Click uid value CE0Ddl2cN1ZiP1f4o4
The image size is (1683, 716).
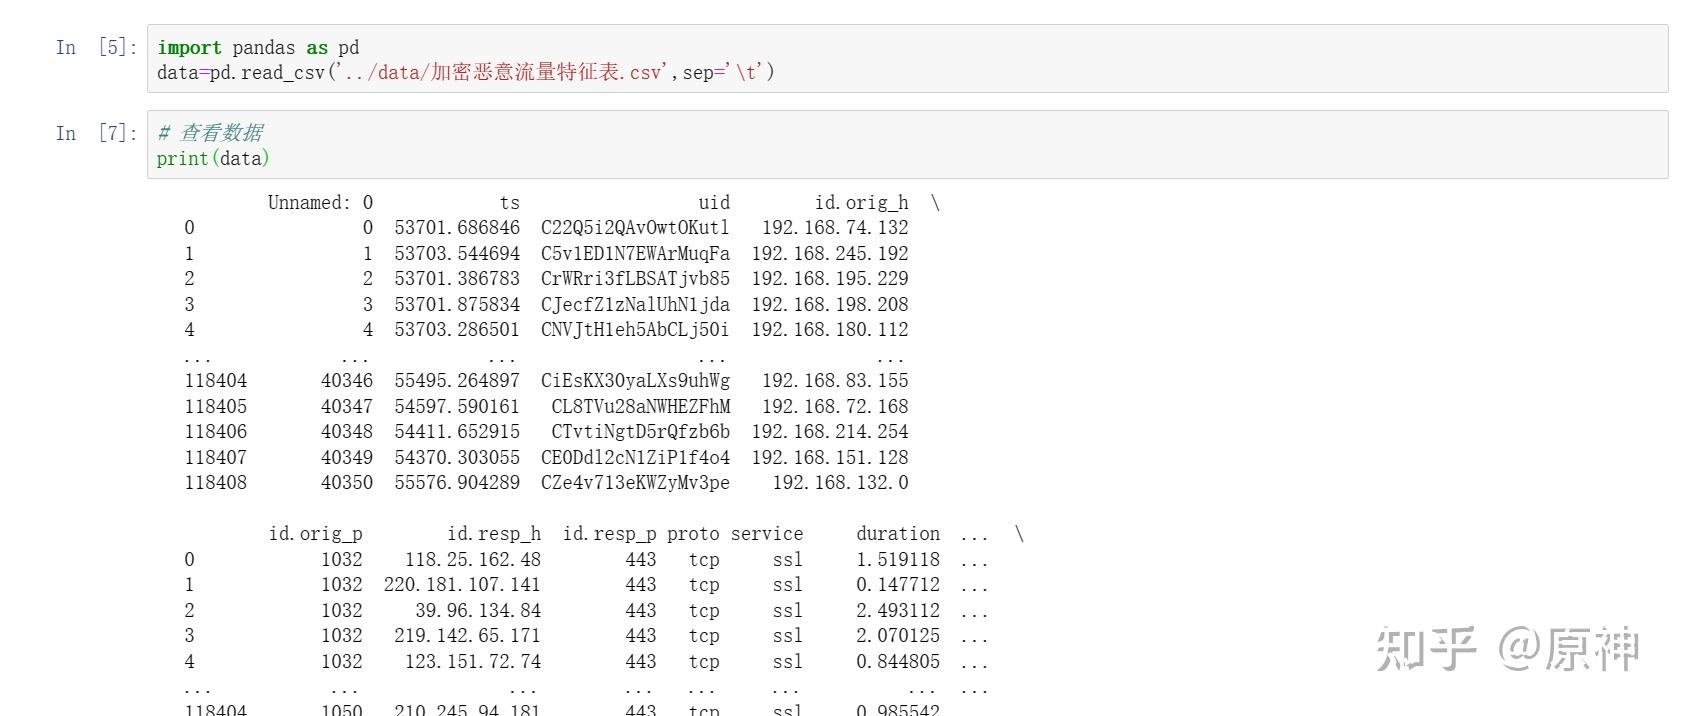pyautogui.click(x=635, y=458)
